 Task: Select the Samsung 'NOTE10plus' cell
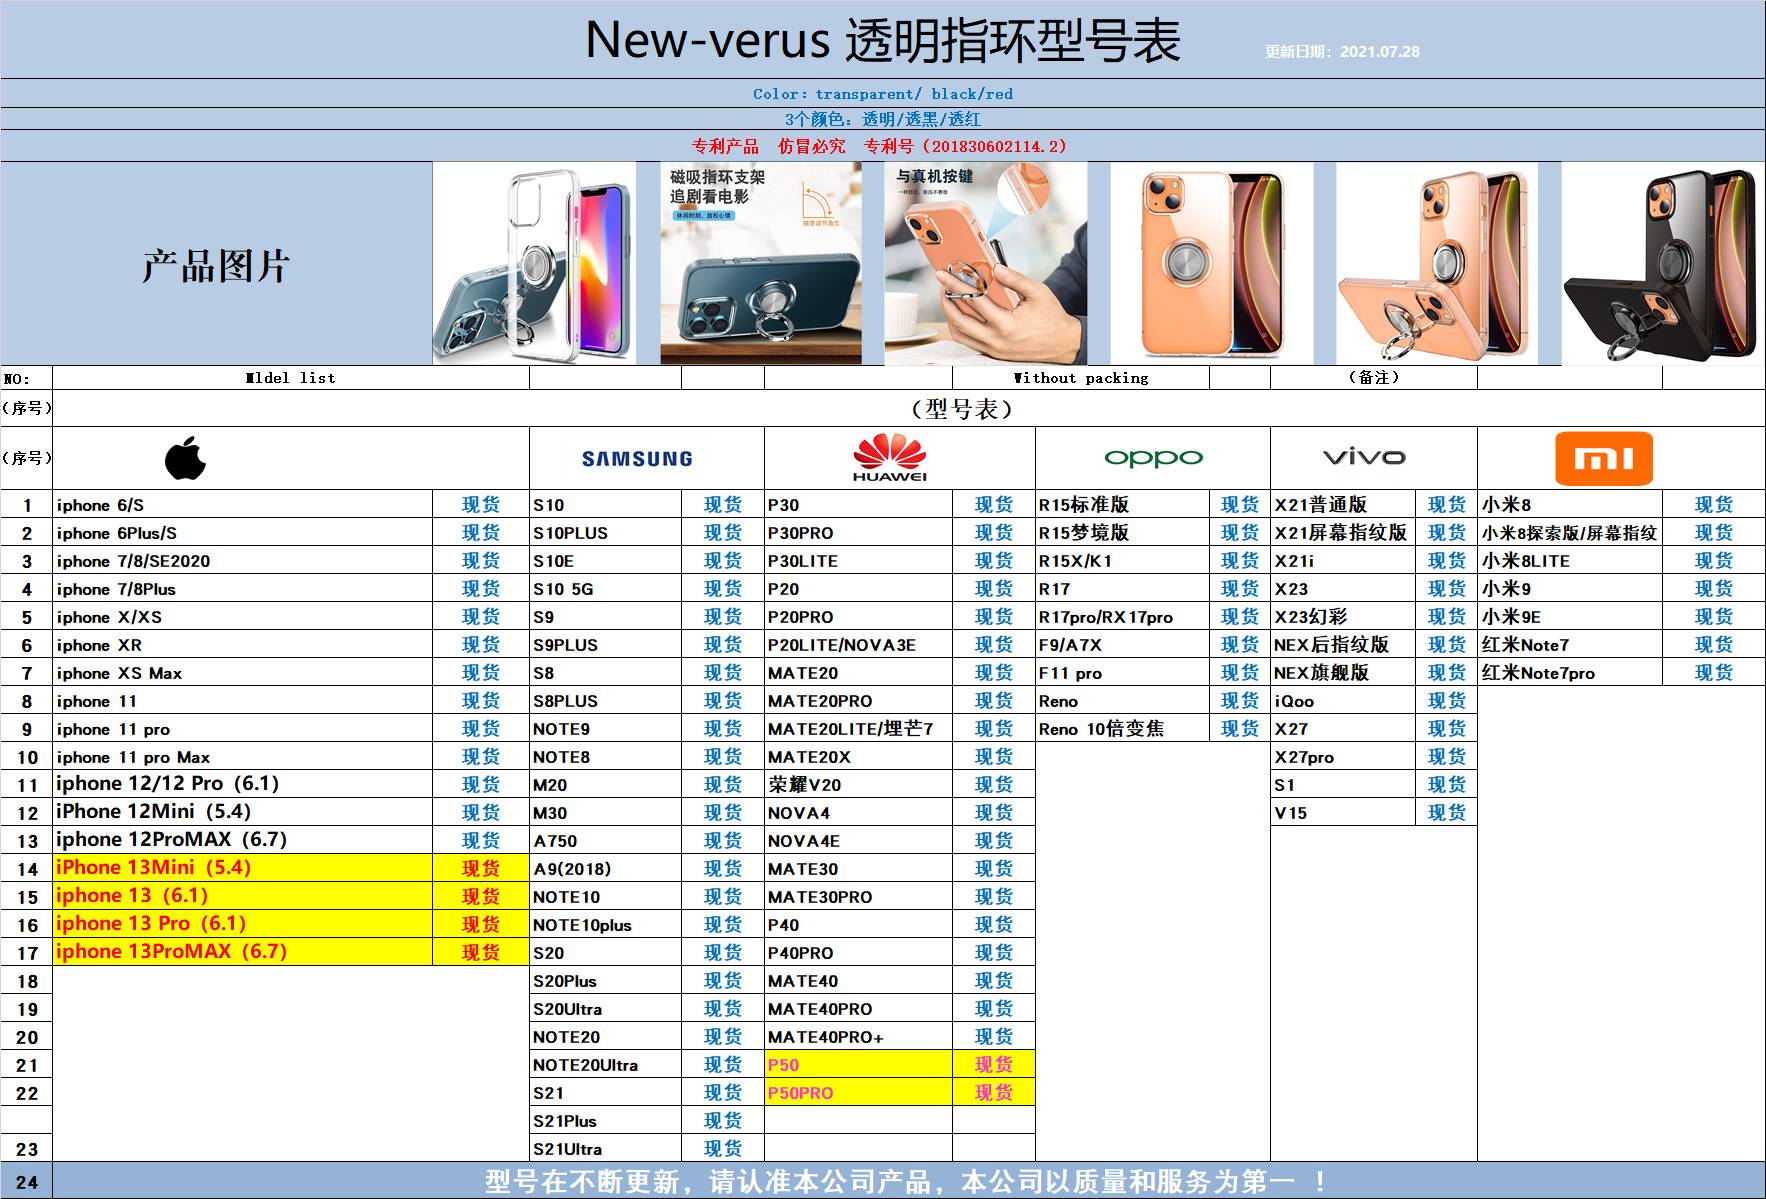[605, 924]
